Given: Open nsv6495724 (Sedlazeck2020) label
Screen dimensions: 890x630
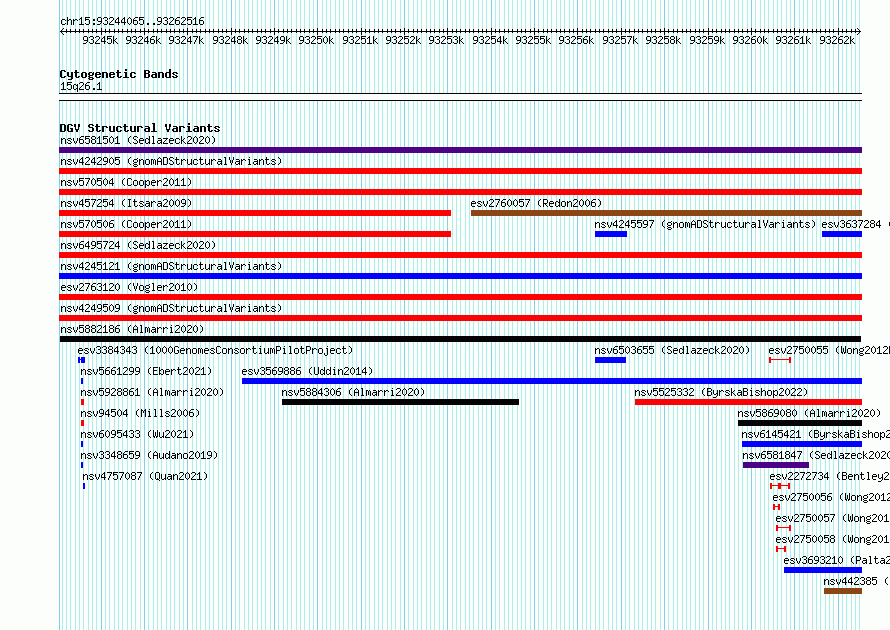Looking at the screenshot, I should coord(138,245).
